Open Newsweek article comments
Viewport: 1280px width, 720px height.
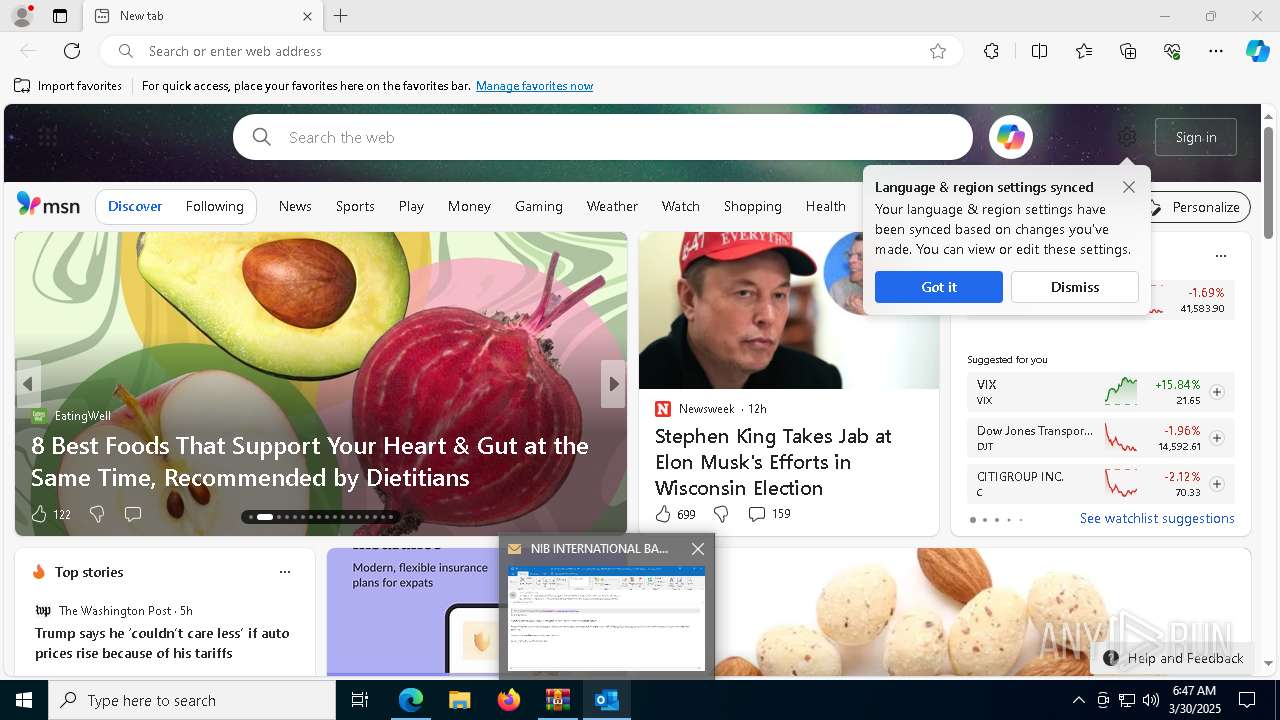[769, 514]
